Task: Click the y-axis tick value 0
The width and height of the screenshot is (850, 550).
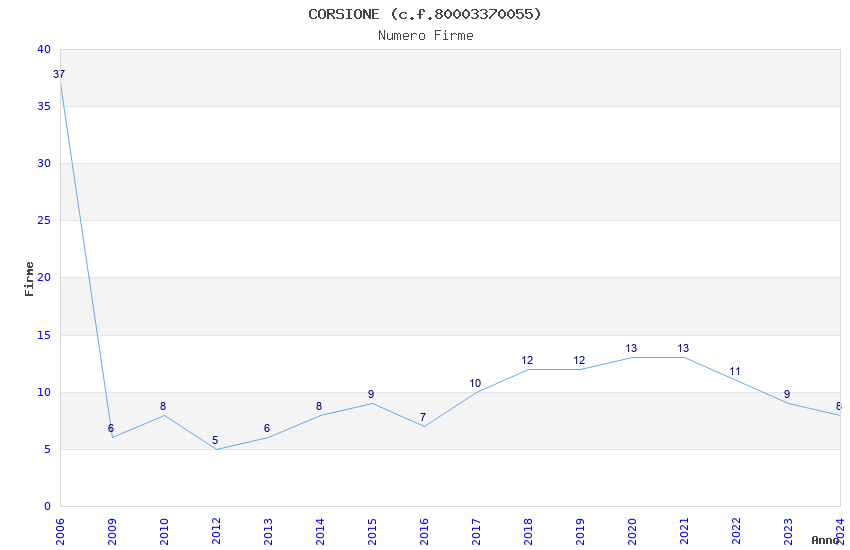Action: point(47,506)
